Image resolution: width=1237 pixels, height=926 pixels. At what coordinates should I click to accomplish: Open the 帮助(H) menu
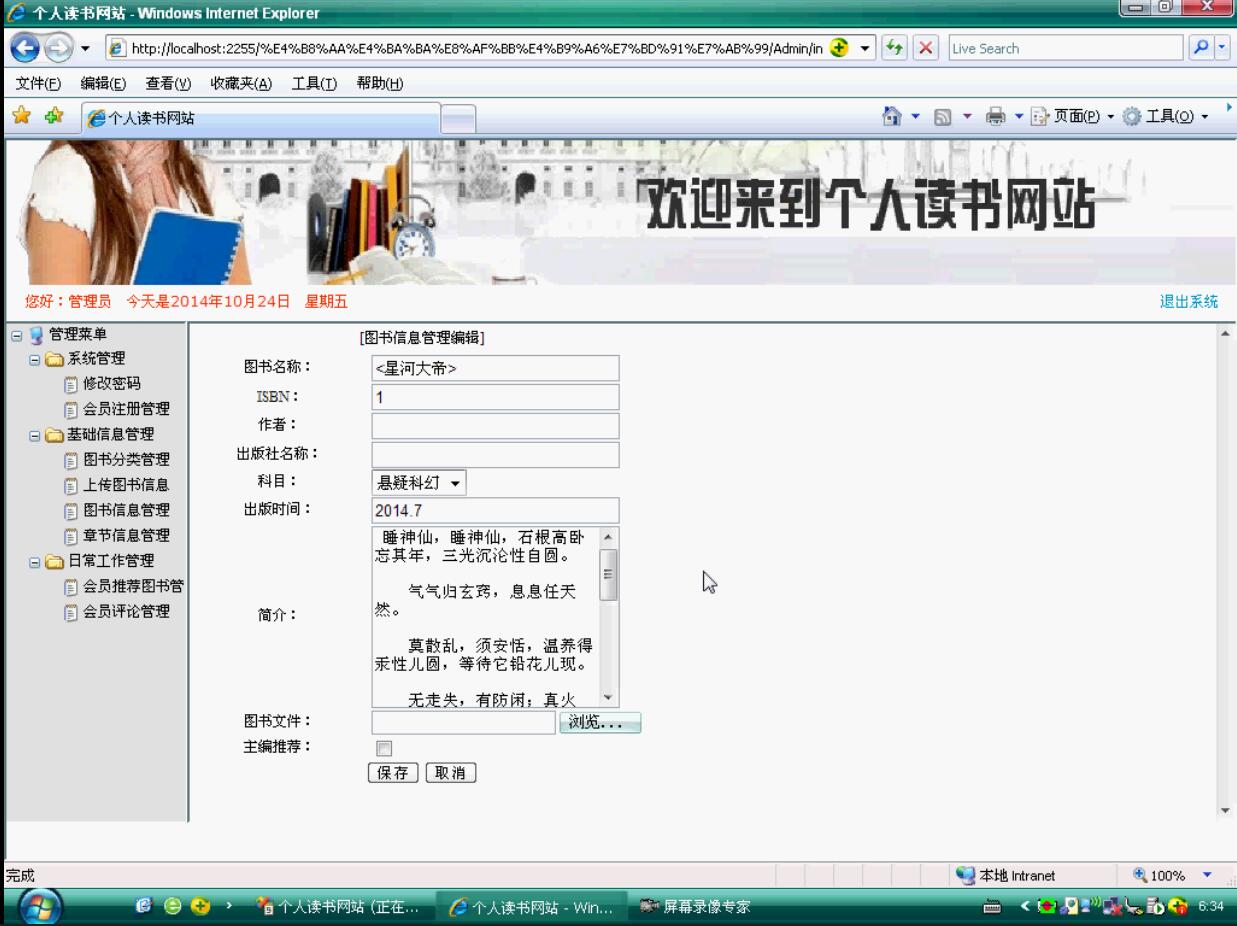[x=380, y=83]
